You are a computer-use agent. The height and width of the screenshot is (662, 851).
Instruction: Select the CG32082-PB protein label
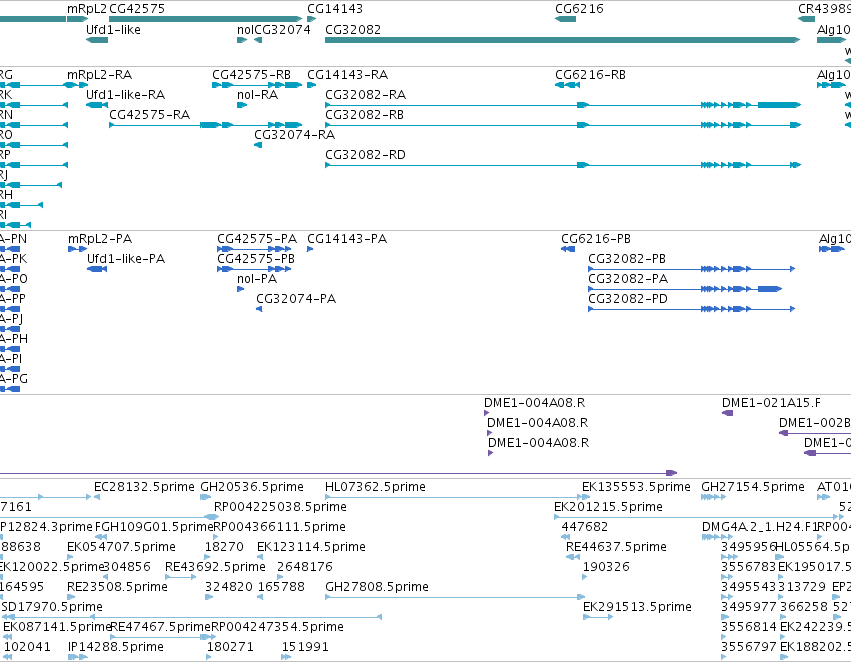627,259
